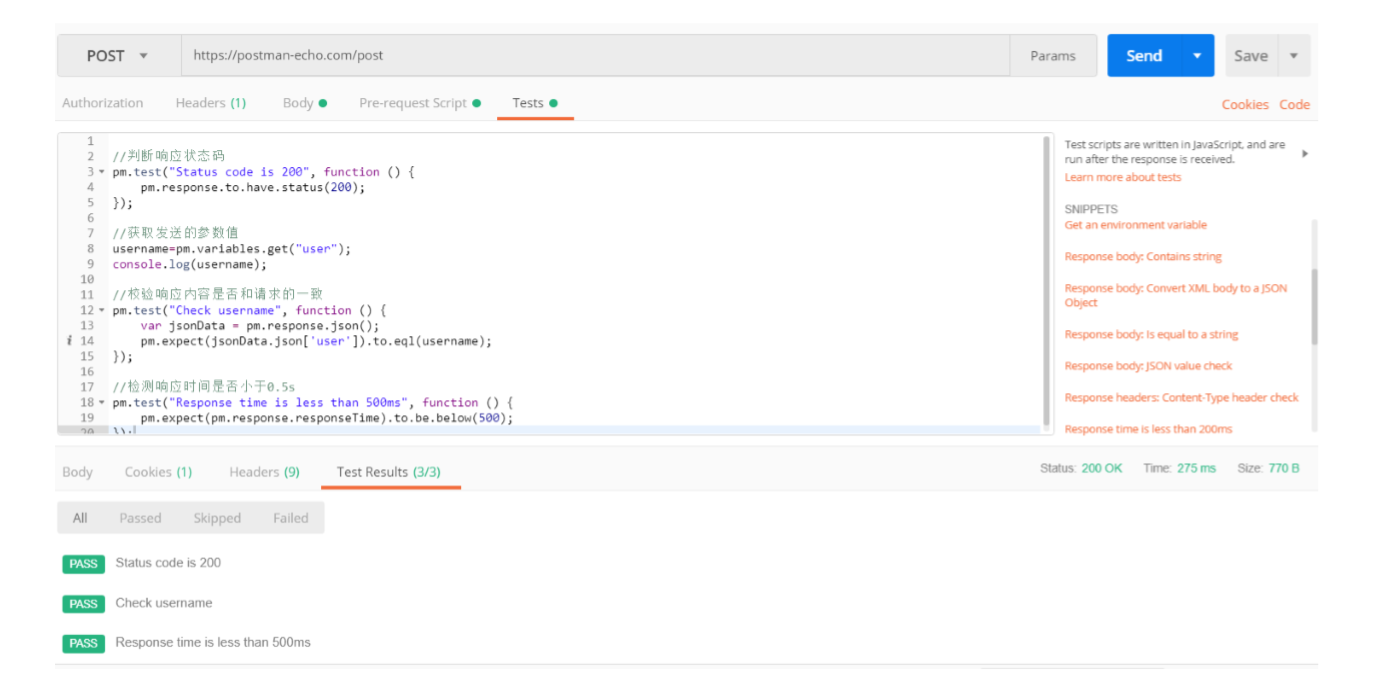The height and width of the screenshot is (694, 1380).
Task: Collapse the code fold arrow on line 3
Action: [102, 172]
